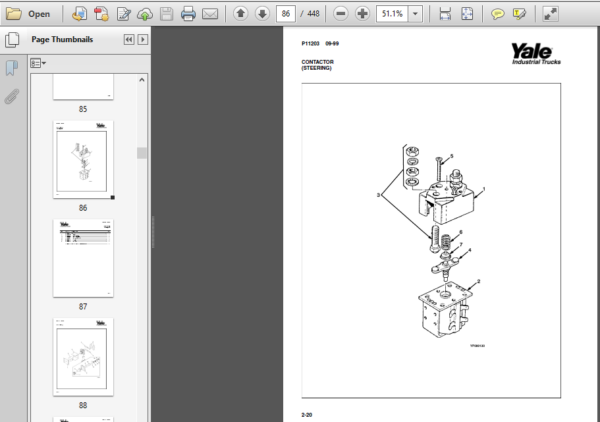
Task: Open the zoom level dropdown arrow
Action: tap(415, 14)
